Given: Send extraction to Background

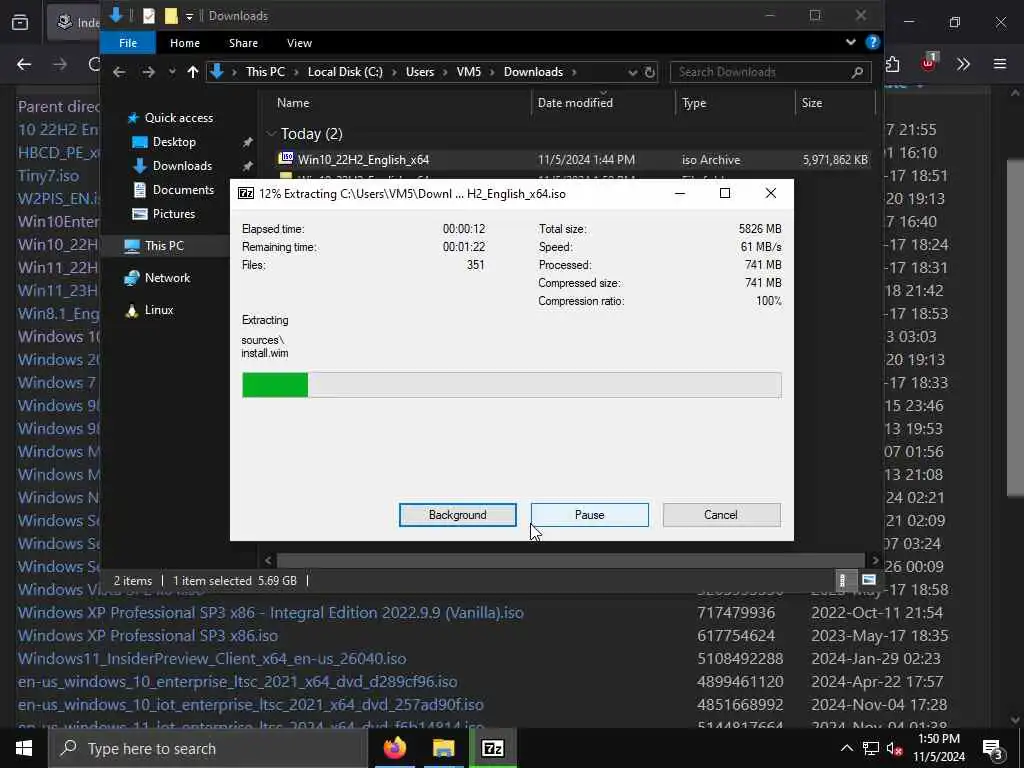Looking at the screenshot, I should click(x=457, y=515).
